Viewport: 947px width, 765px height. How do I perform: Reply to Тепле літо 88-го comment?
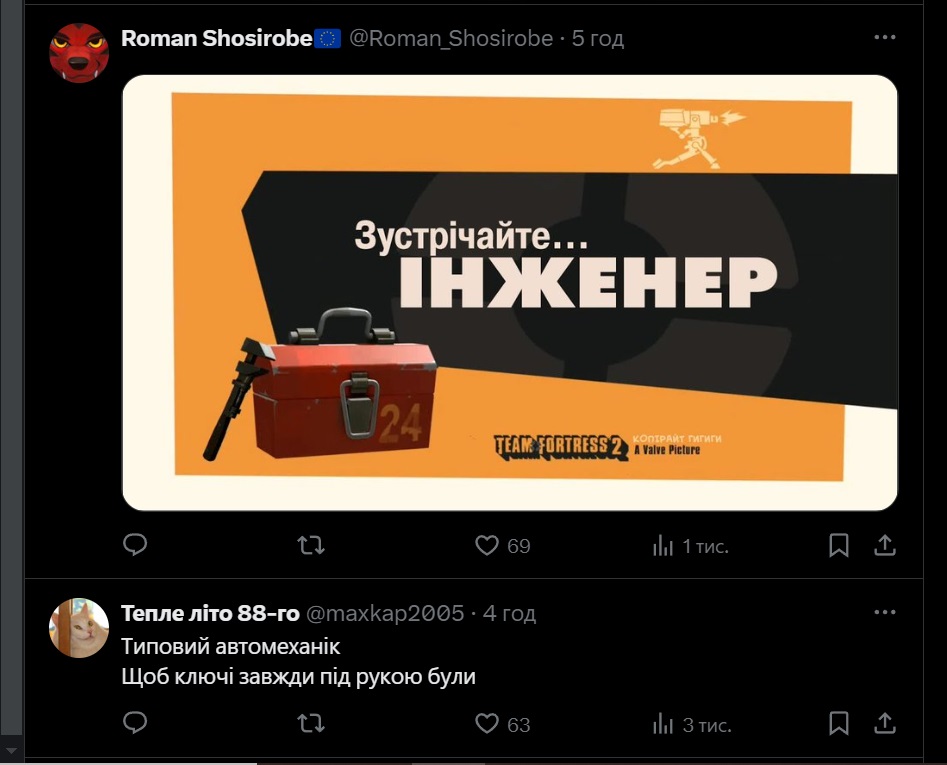(x=135, y=723)
